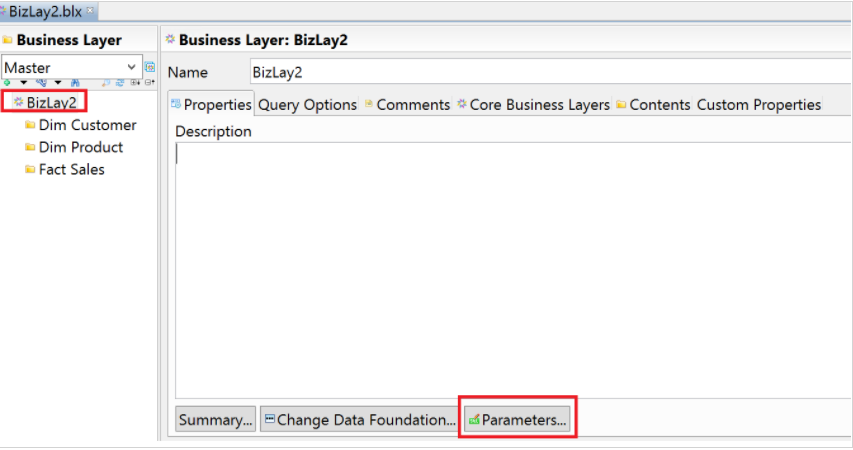The image size is (853, 450).
Task: Open the dropdown arrow next to the wrench icon
Action: (x=58, y=83)
